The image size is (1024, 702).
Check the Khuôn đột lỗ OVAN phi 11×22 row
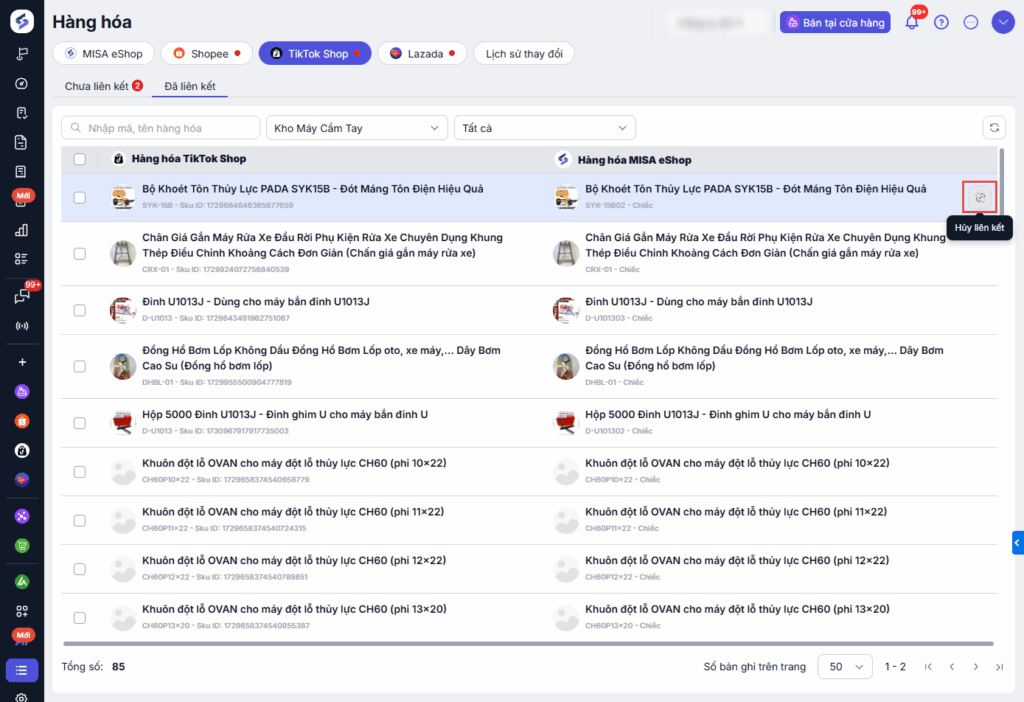coord(80,520)
